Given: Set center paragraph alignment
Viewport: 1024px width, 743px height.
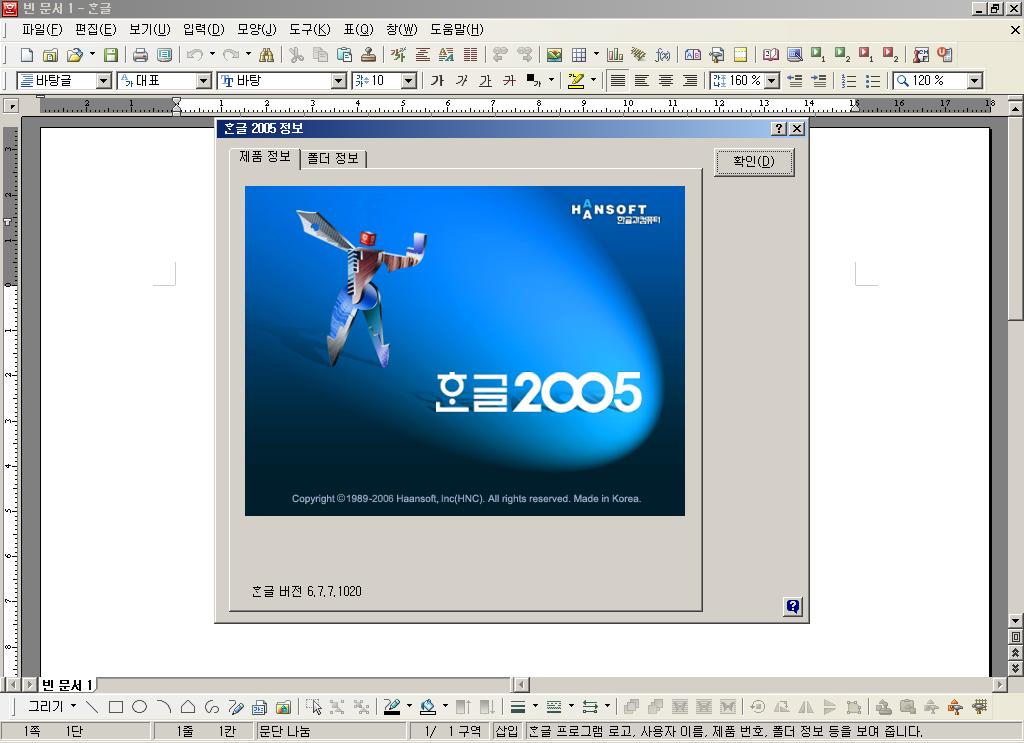Looking at the screenshot, I should (665, 81).
